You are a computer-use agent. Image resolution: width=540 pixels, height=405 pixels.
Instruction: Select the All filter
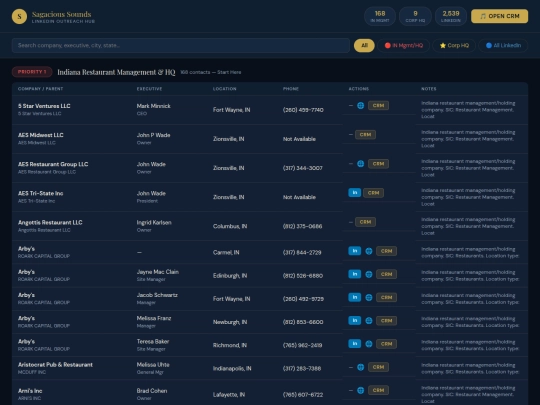pyautogui.click(x=364, y=45)
